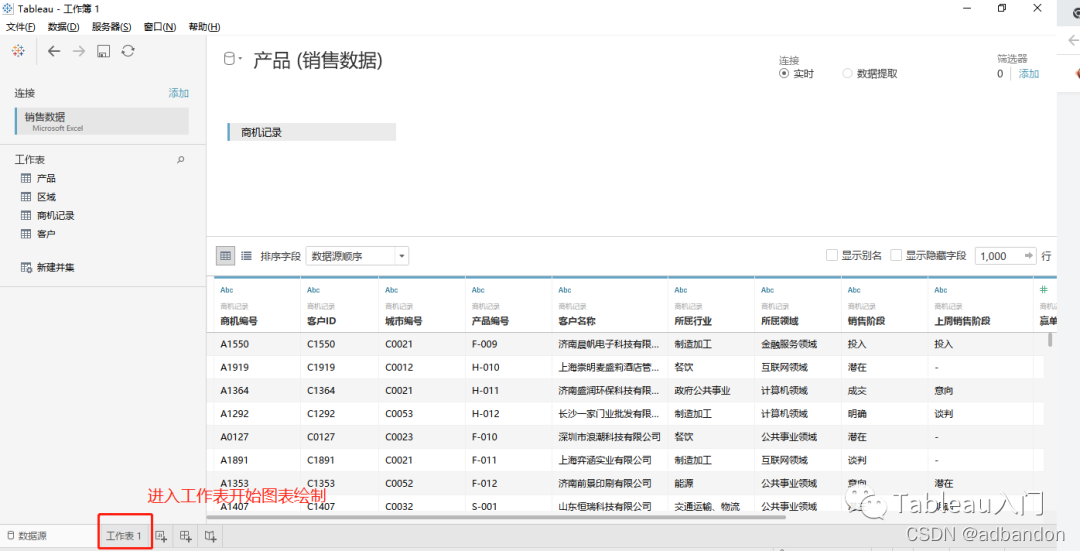The height and width of the screenshot is (551, 1080).
Task: Click the table icon beside 产品
Action: click(26, 178)
